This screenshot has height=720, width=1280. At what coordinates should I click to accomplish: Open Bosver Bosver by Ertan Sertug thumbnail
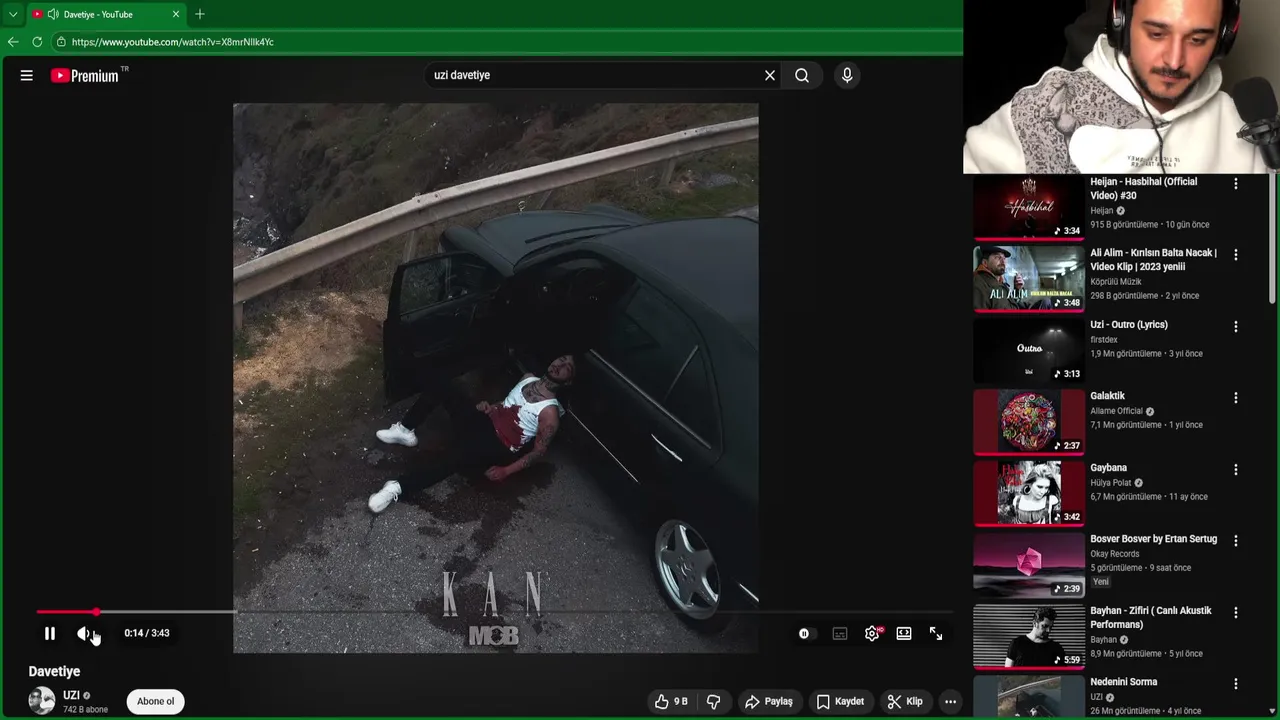click(x=1029, y=565)
